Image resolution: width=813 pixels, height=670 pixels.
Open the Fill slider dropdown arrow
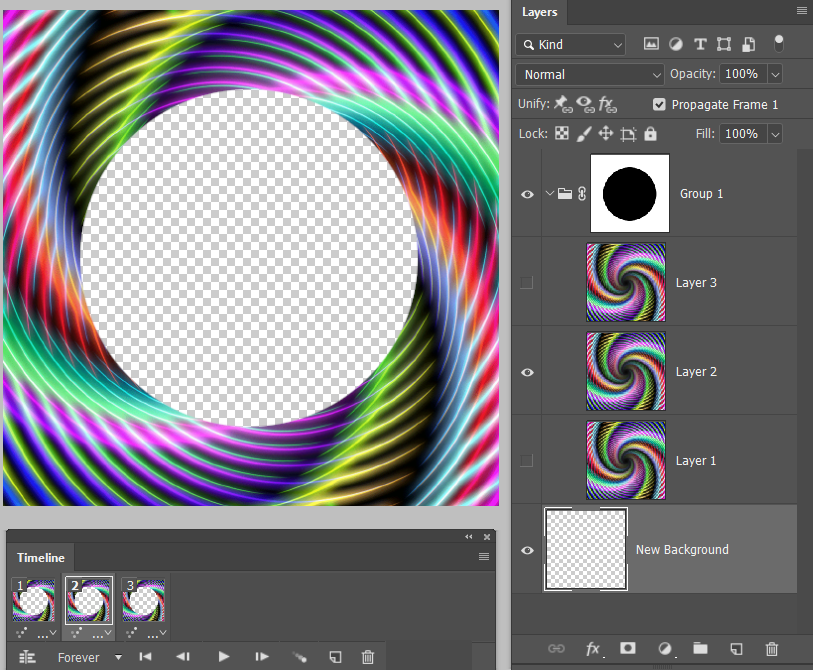click(x=775, y=134)
